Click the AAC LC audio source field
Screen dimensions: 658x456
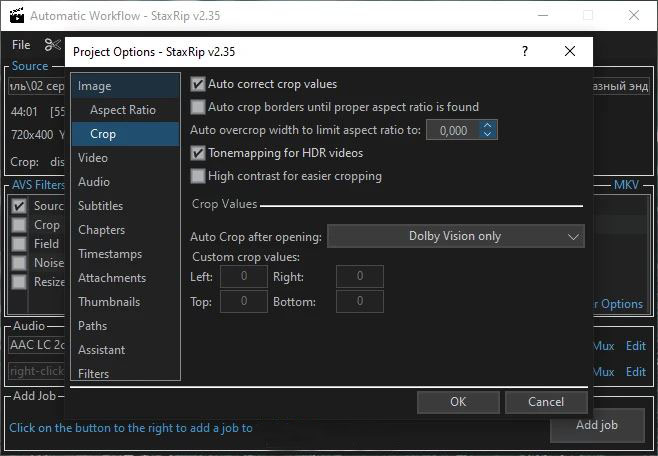37,345
